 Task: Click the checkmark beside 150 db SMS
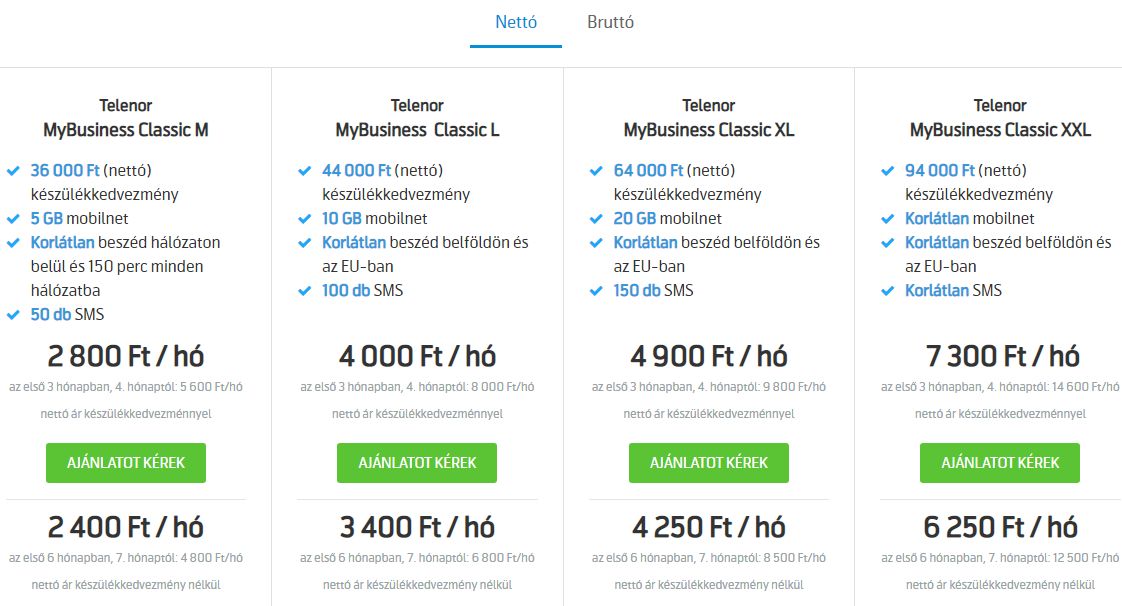596,290
